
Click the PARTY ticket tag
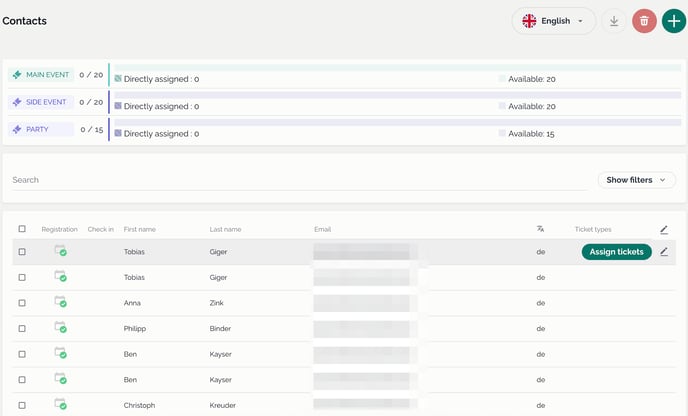point(41,129)
